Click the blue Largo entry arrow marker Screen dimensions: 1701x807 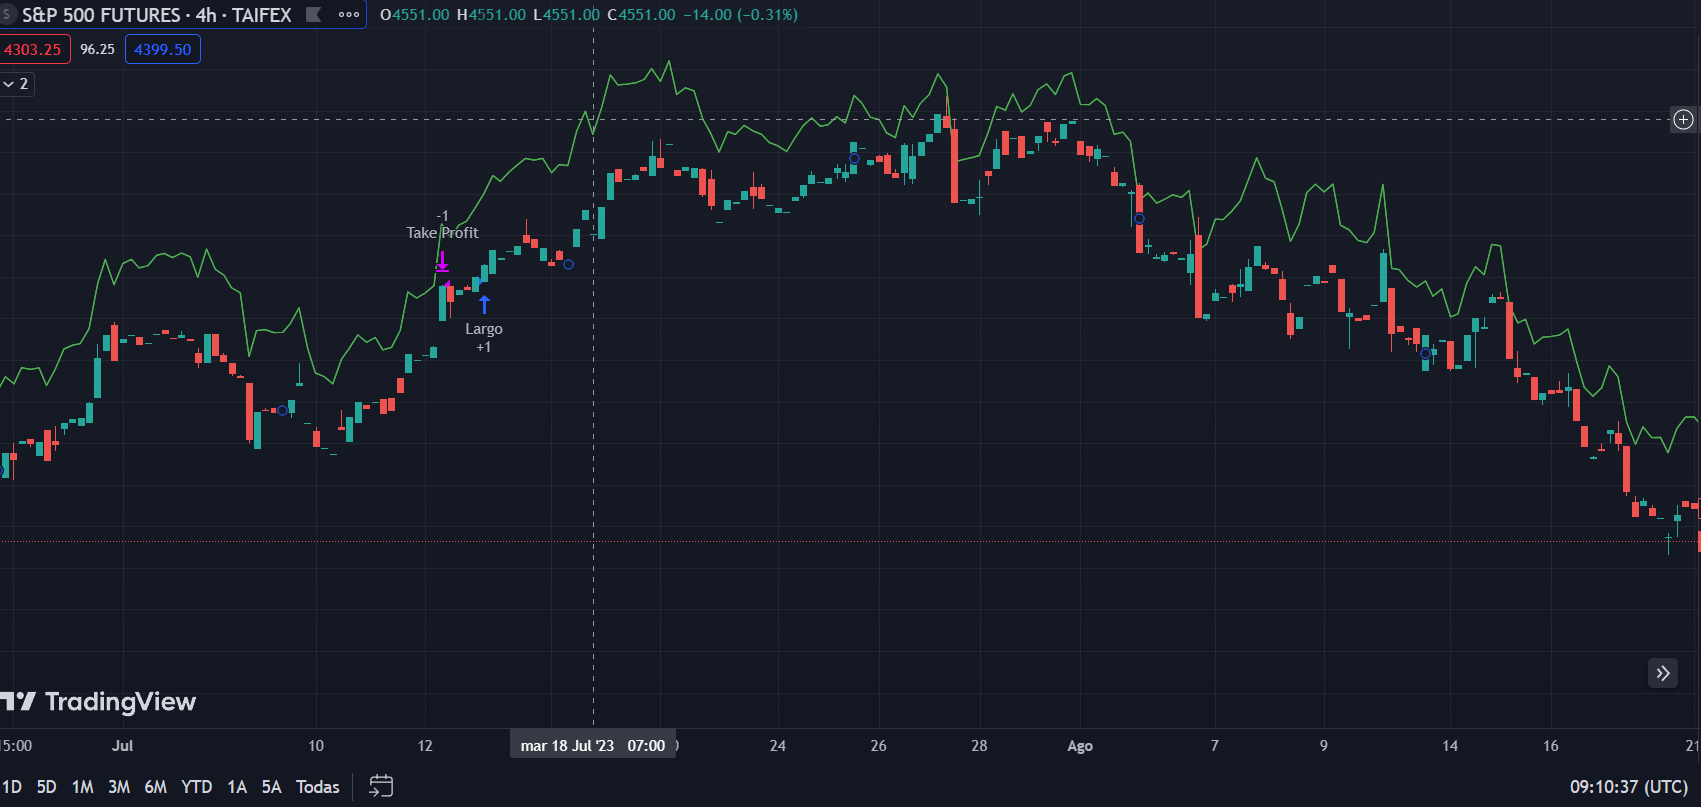click(x=484, y=304)
